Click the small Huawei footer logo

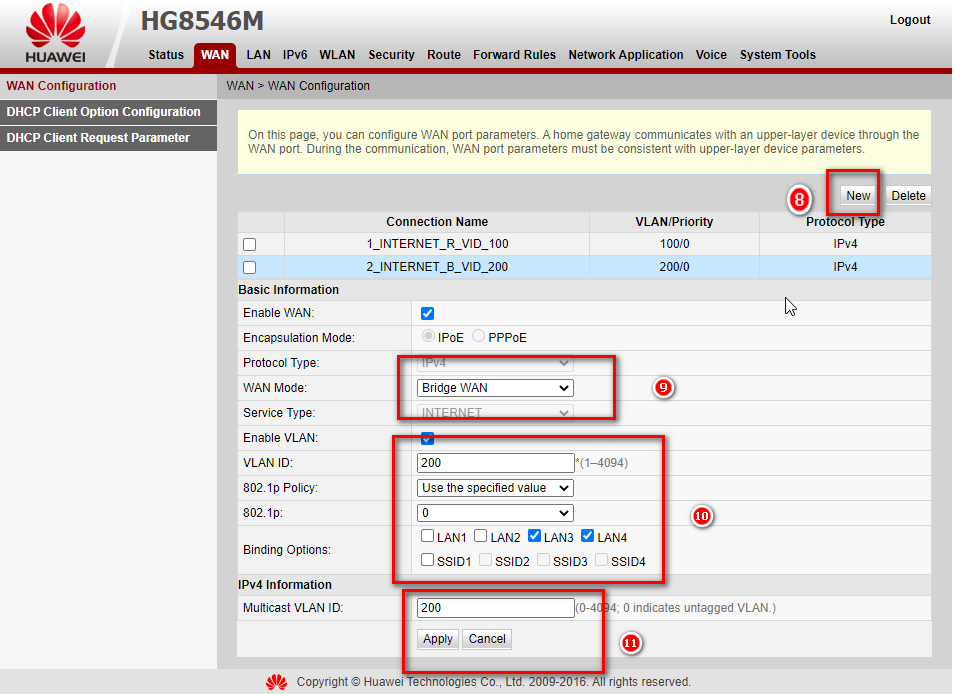tap(276, 682)
